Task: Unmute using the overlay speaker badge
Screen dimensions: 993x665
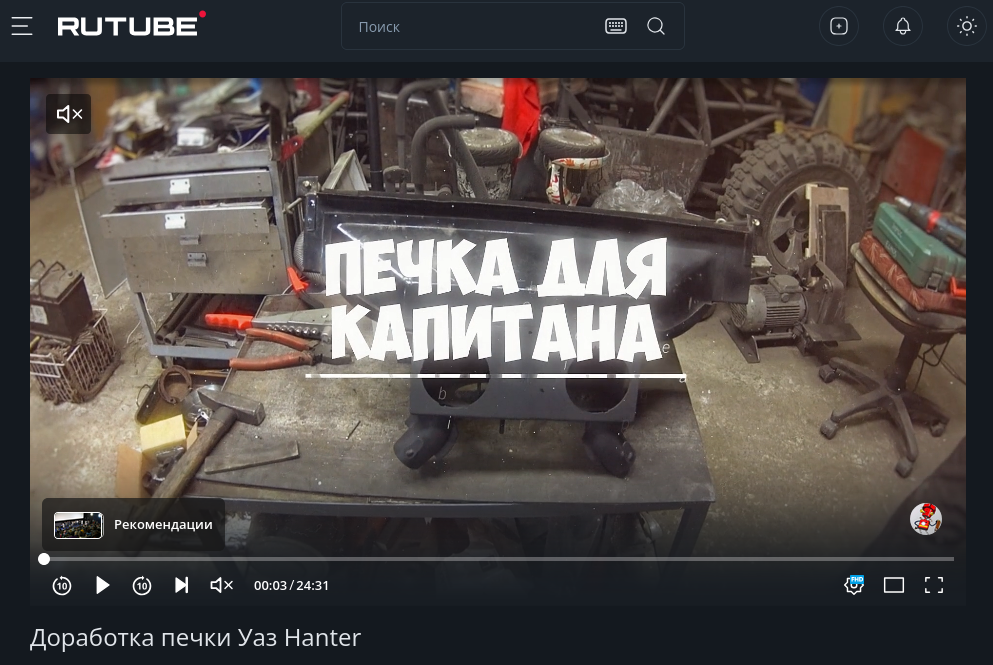Action: tap(68, 114)
